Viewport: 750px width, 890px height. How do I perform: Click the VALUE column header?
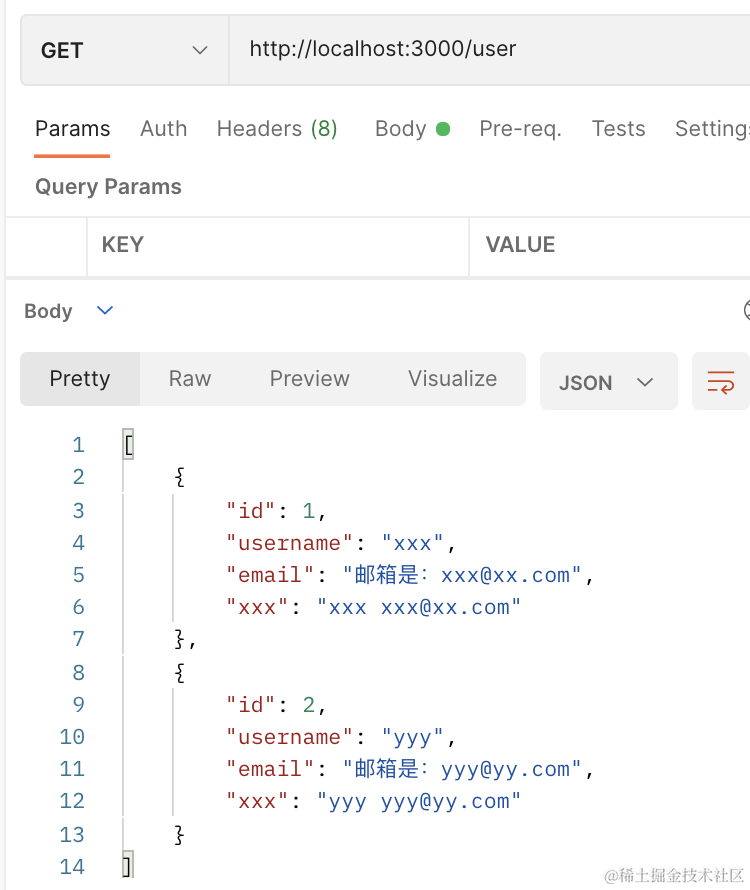pos(520,245)
